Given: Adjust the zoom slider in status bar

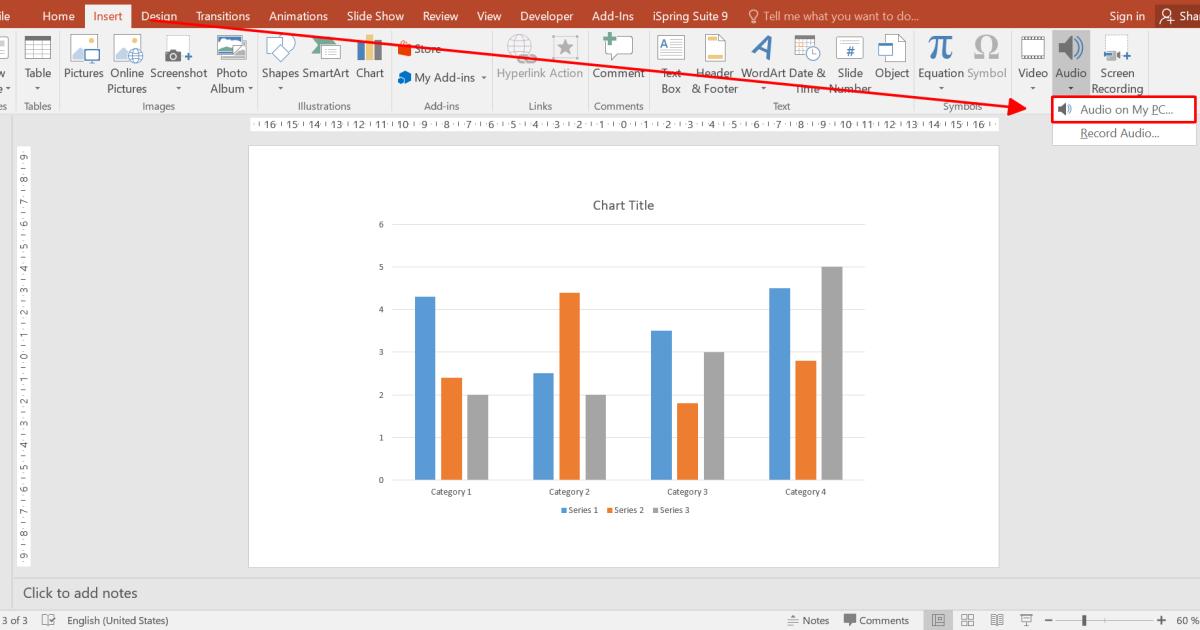Looking at the screenshot, I should pos(1084,620).
